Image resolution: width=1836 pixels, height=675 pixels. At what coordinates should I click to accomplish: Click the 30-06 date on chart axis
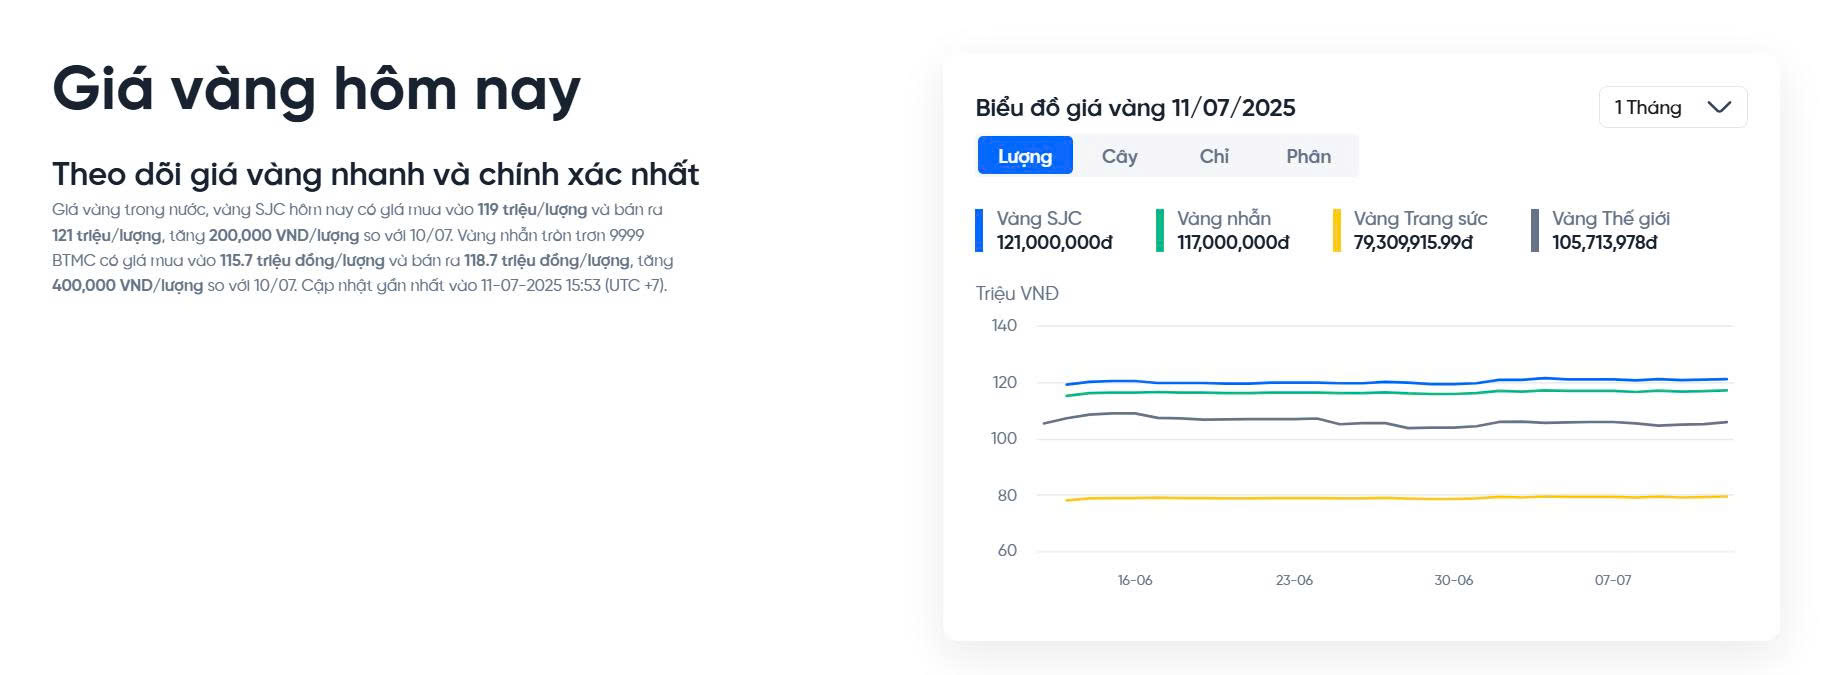(x=1453, y=580)
